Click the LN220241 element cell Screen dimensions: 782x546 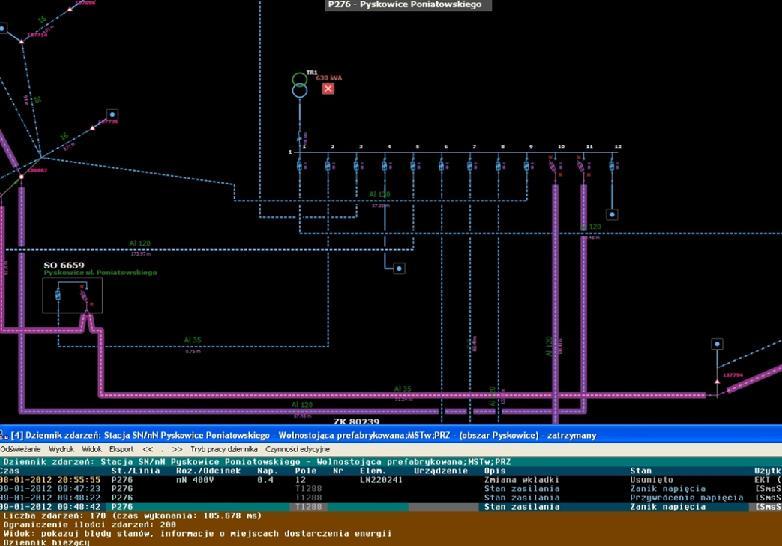(381, 480)
